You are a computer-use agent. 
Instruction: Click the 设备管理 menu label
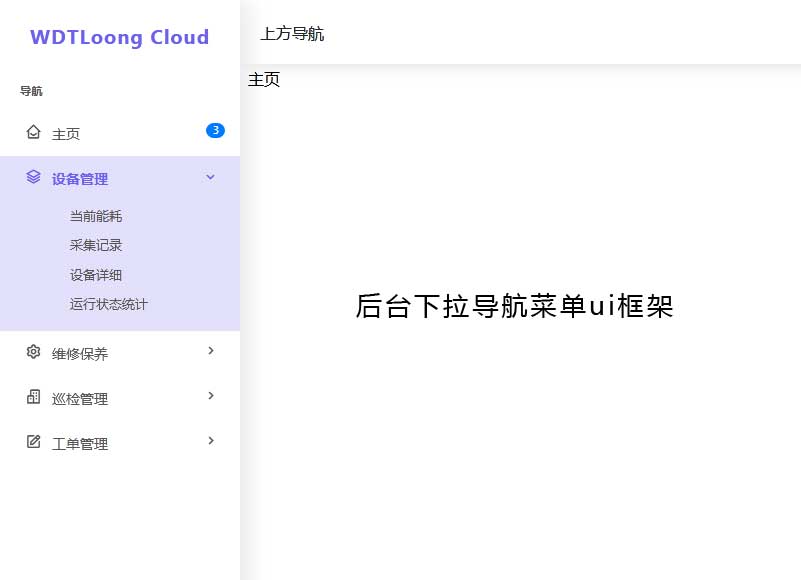(x=80, y=179)
